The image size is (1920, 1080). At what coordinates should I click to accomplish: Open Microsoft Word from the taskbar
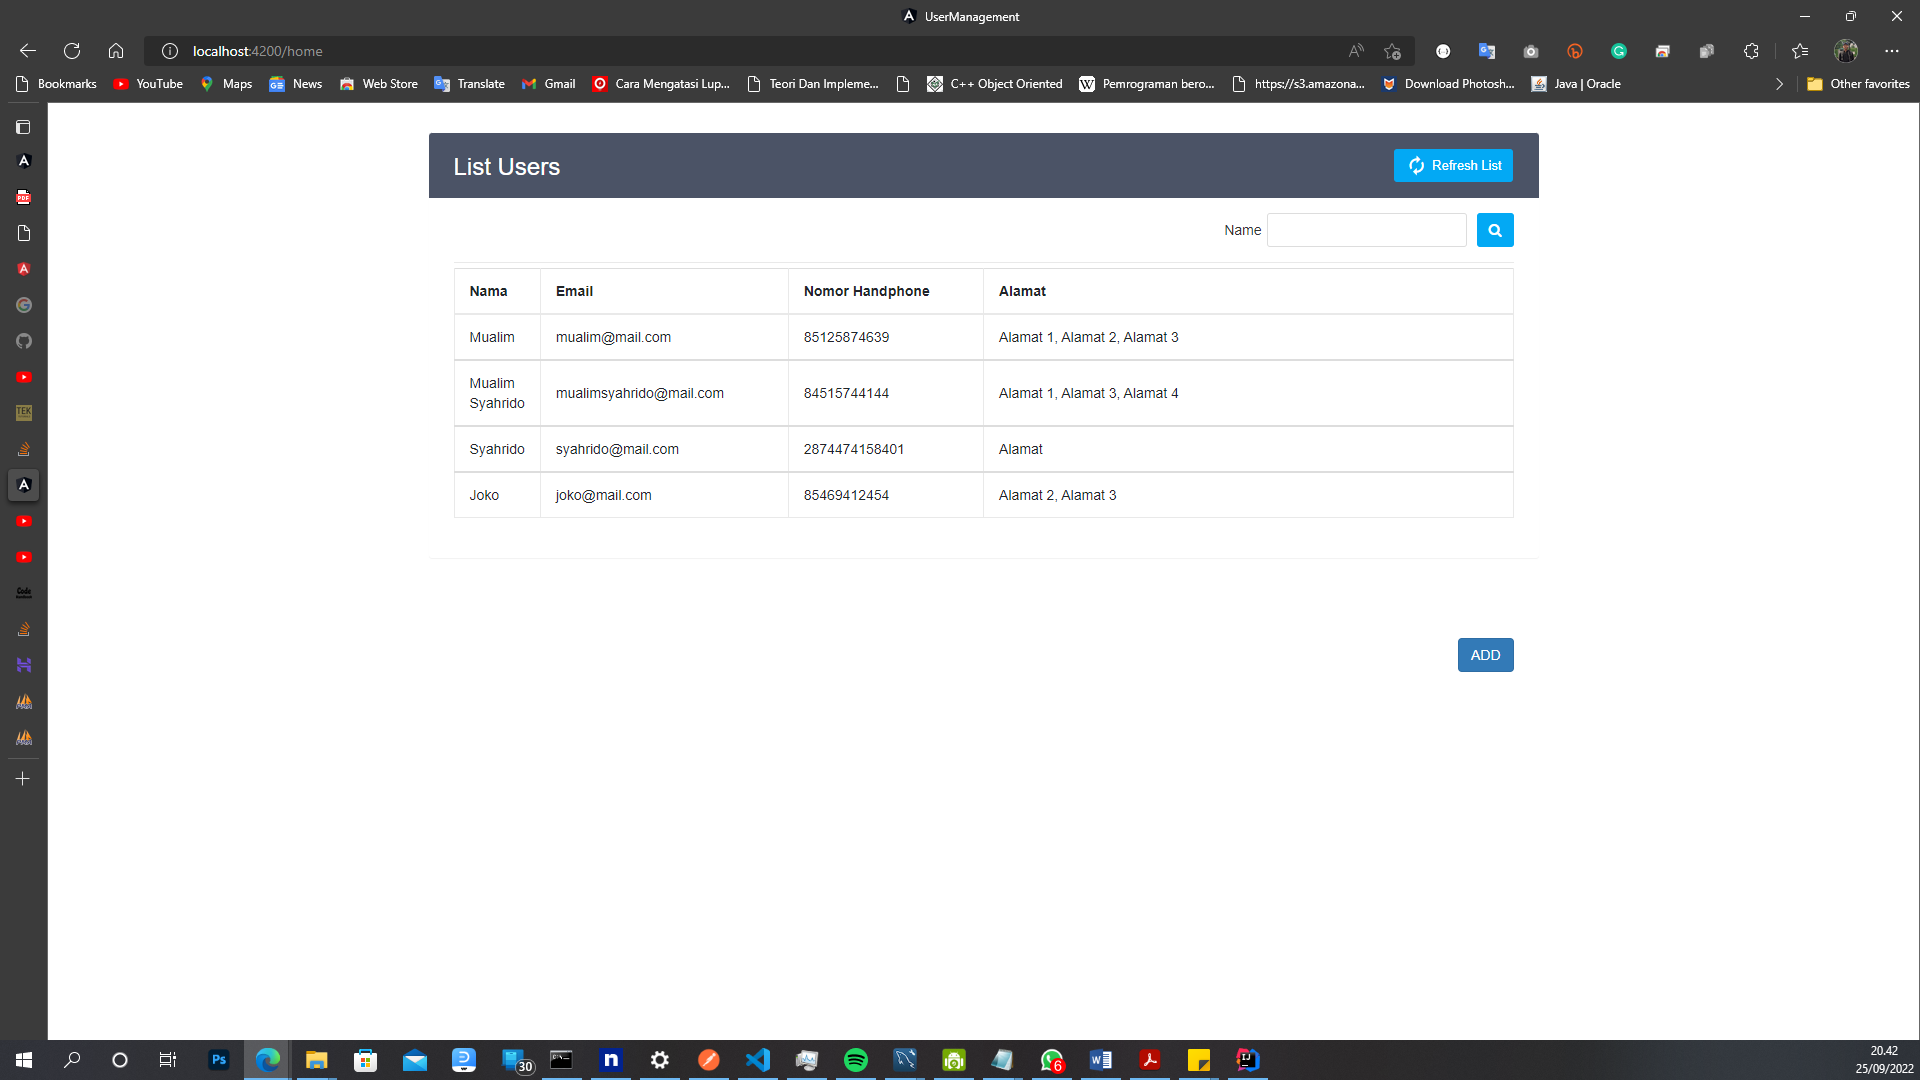[x=1101, y=1060]
